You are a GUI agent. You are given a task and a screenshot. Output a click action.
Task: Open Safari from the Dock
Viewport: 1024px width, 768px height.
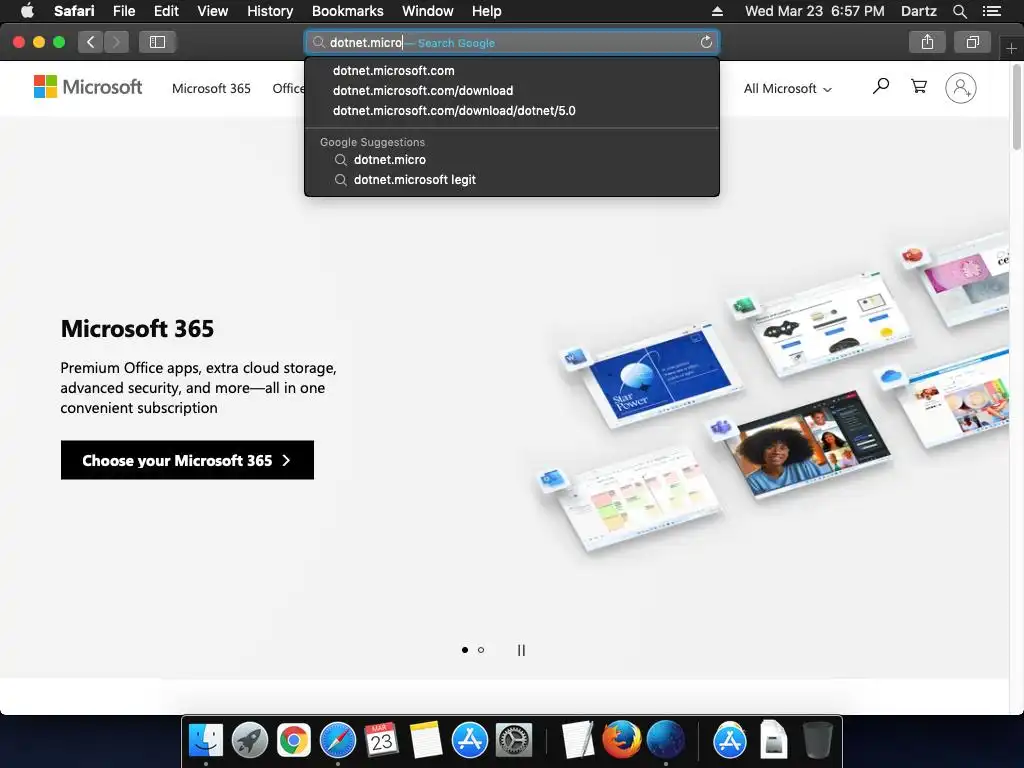pos(338,741)
